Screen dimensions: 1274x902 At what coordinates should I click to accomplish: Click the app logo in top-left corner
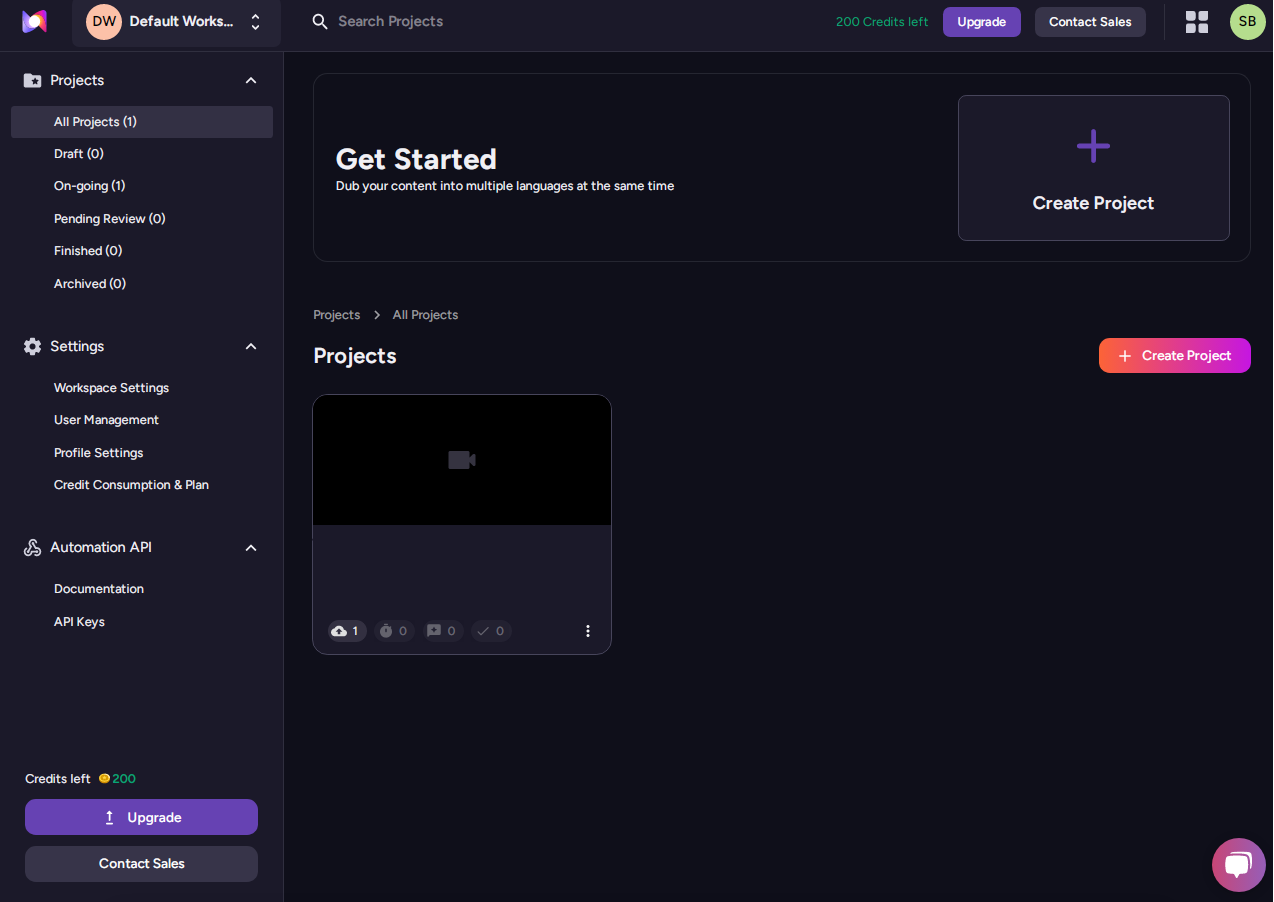[x=34, y=22]
